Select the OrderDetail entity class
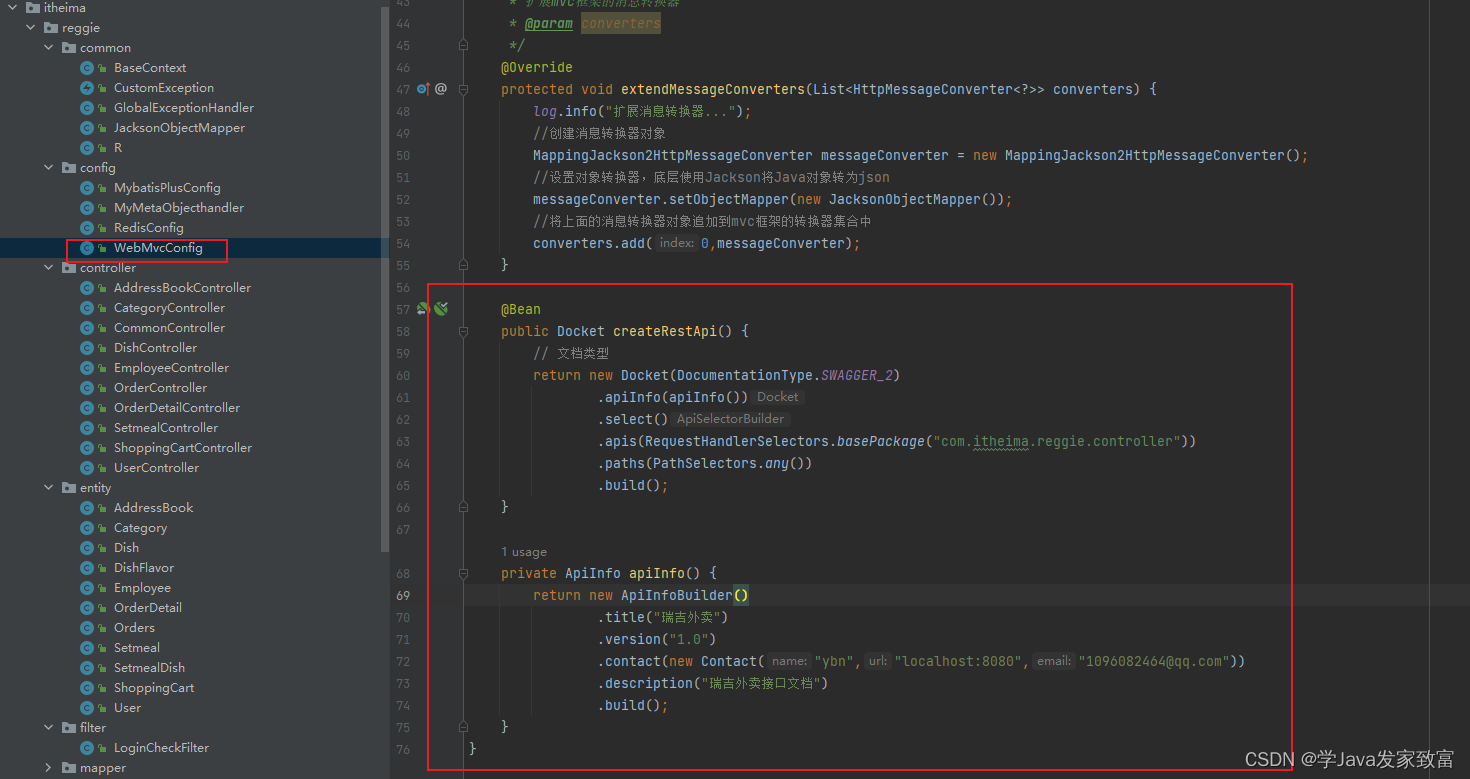 tap(147, 608)
